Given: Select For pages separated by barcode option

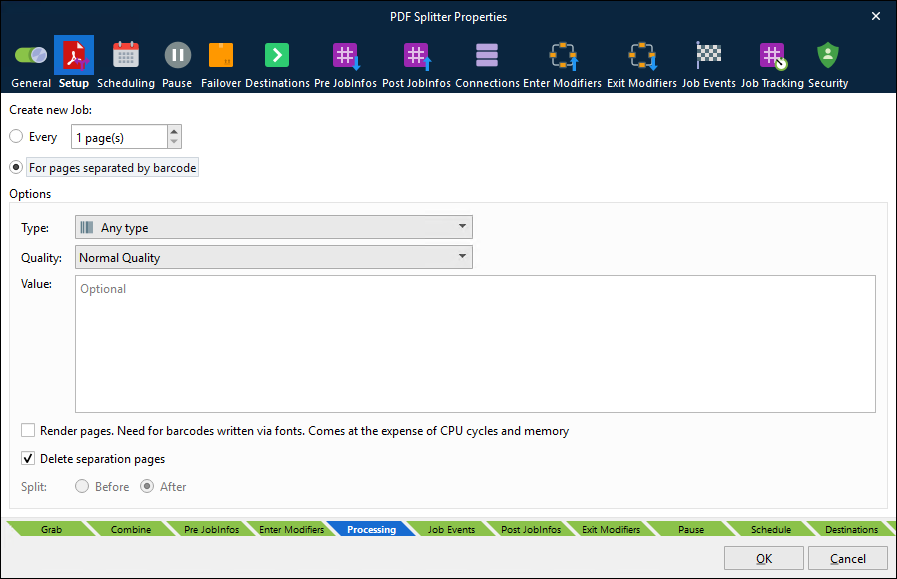Looking at the screenshot, I should [x=16, y=167].
